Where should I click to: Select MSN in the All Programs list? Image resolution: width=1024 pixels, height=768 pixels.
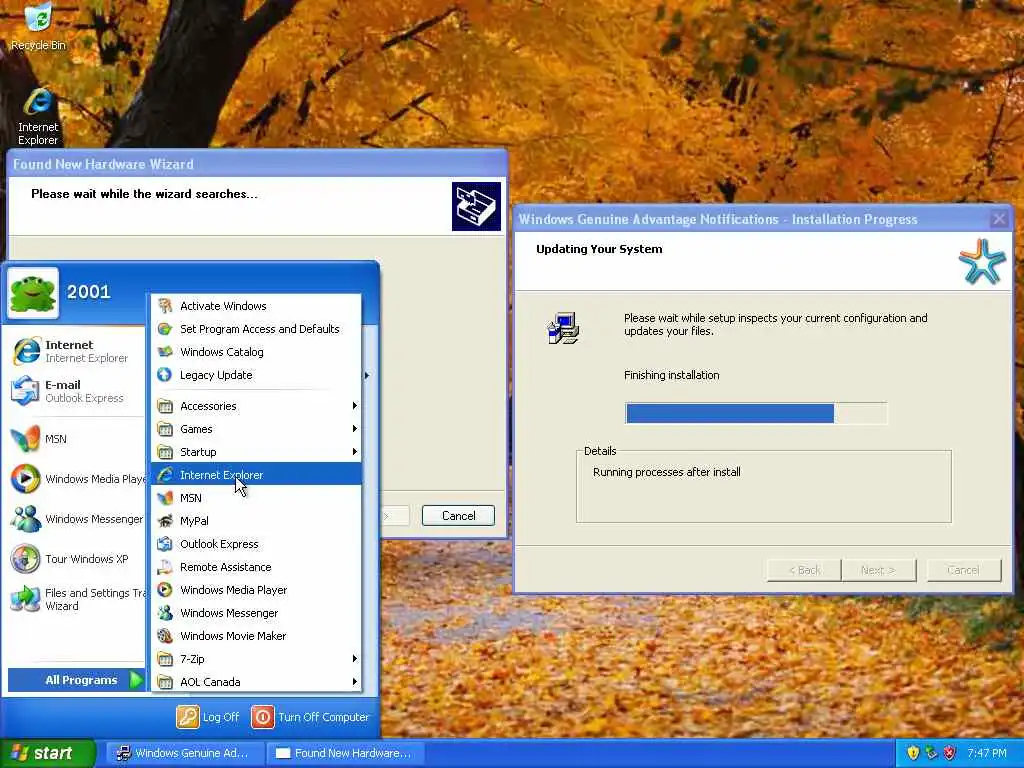pos(256,498)
